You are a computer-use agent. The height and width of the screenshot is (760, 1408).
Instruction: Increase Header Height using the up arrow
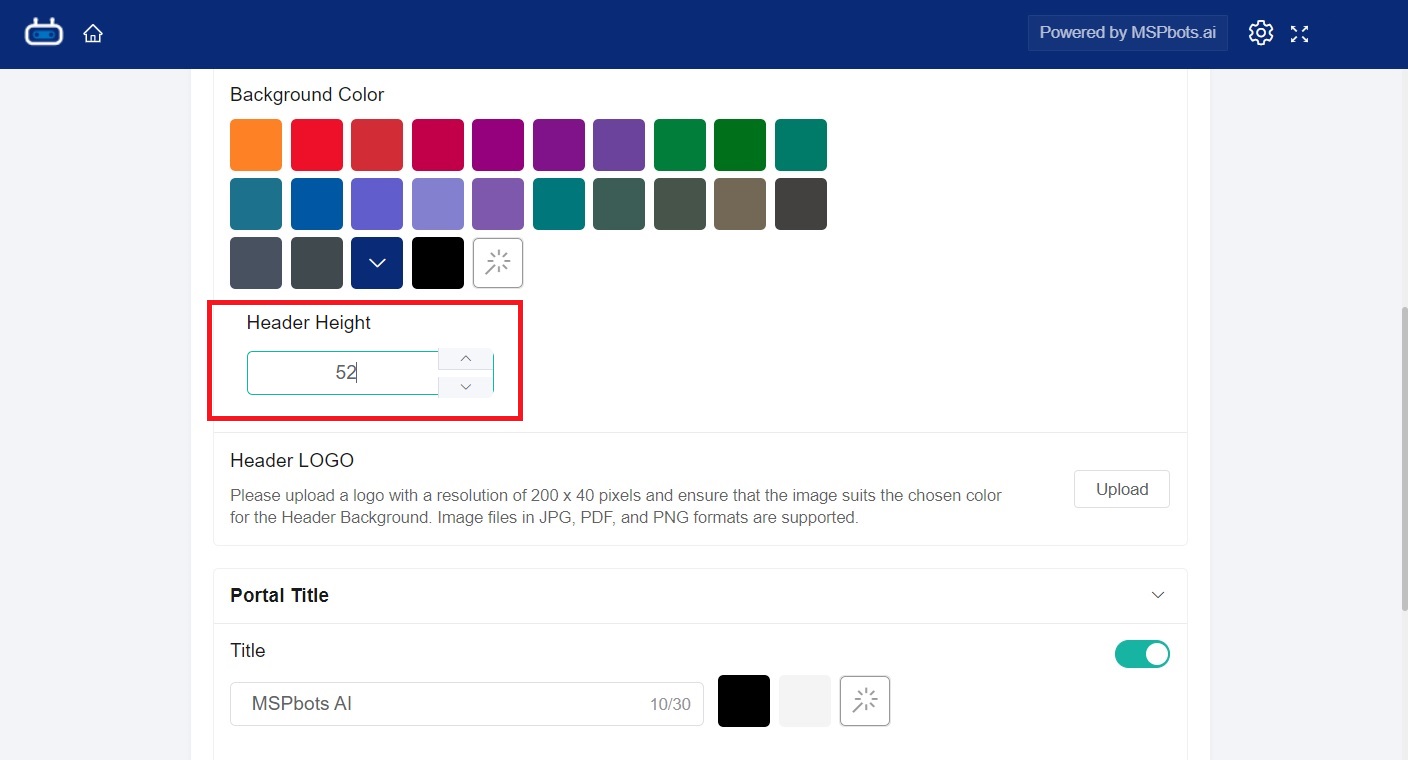click(x=465, y=359)
